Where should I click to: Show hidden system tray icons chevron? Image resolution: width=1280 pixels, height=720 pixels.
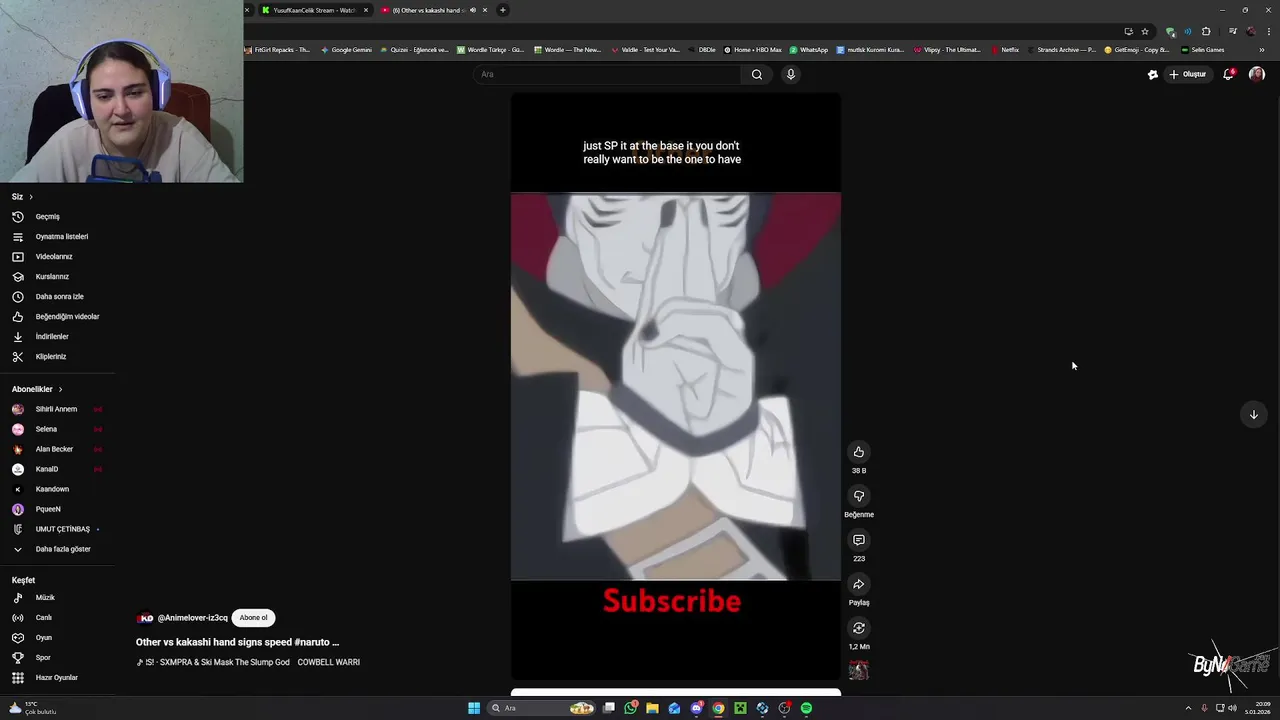(x=1188, y=708)
